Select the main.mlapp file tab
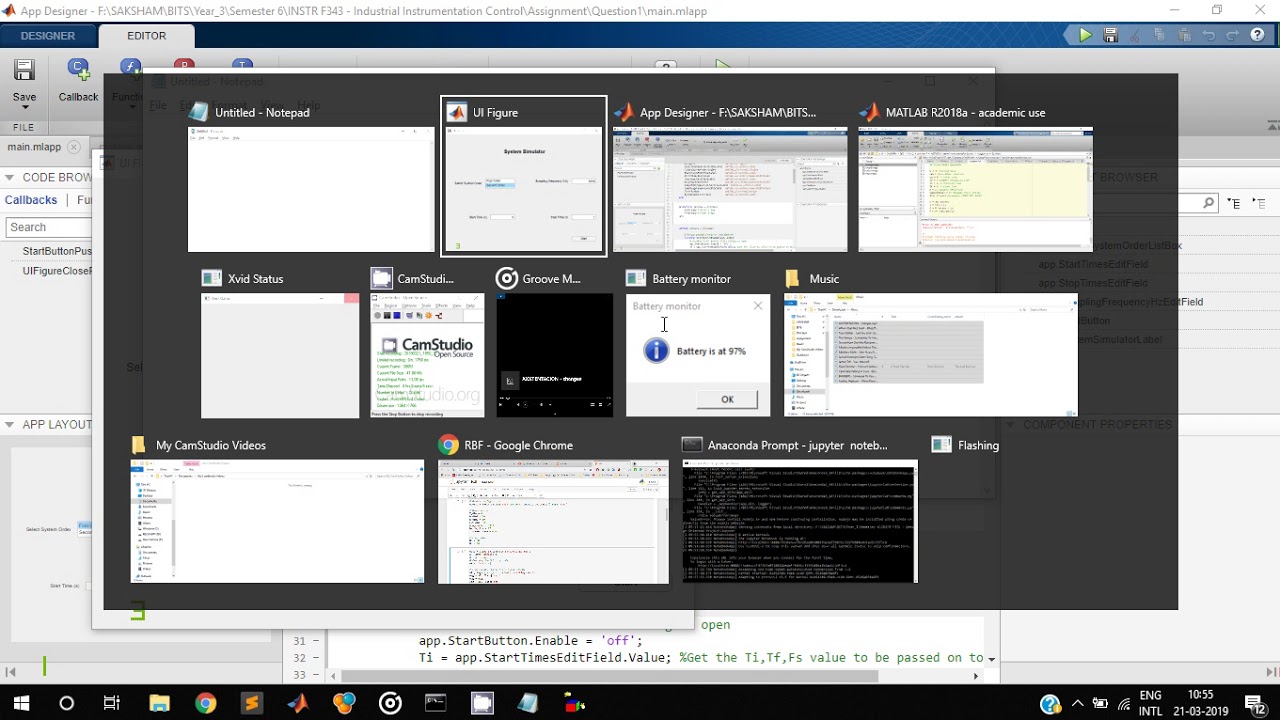Viewport: 1280px width, 720px height. point(34,147)
